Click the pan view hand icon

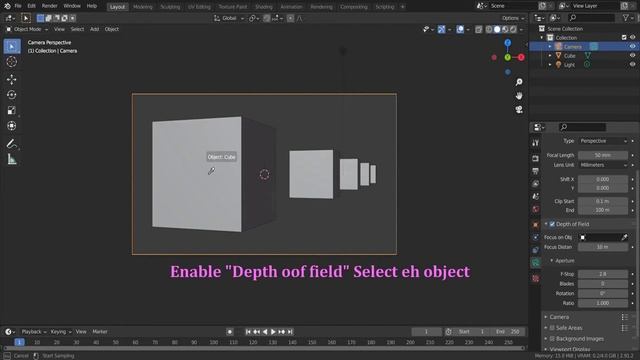pyautogui.click(x=519, y=96)
